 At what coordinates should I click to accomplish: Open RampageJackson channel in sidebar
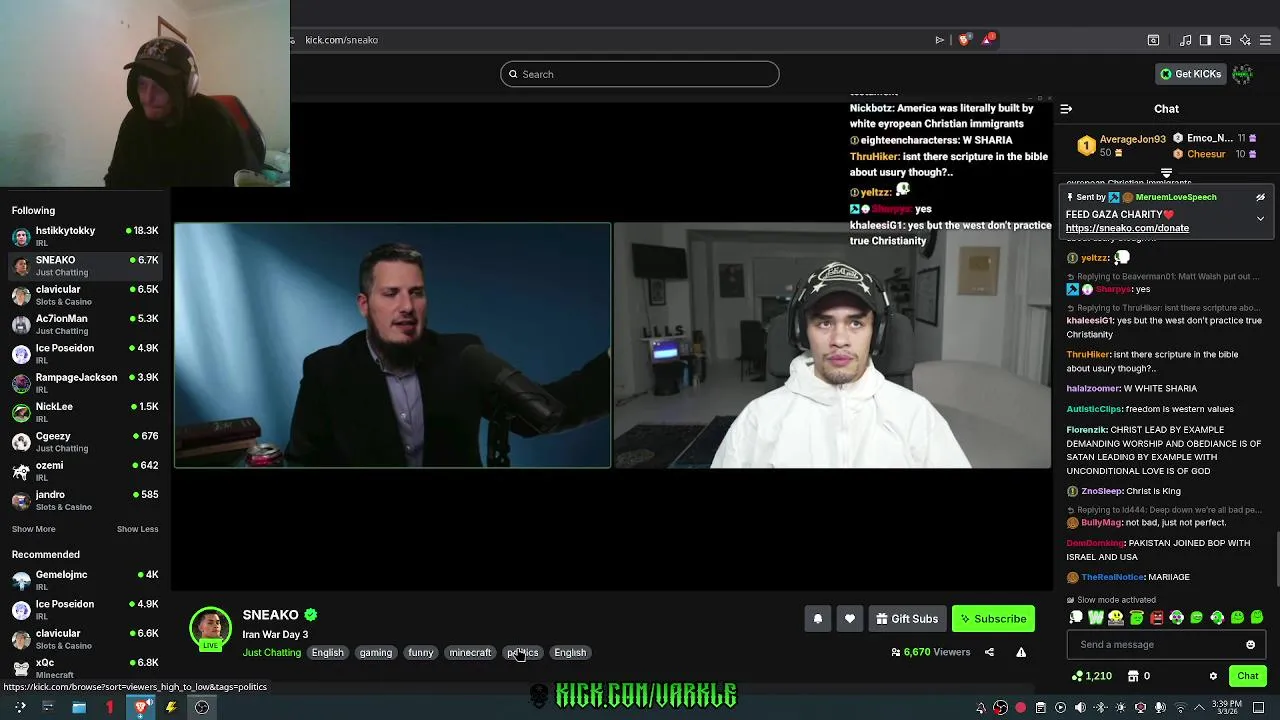[x=85, y=383]
